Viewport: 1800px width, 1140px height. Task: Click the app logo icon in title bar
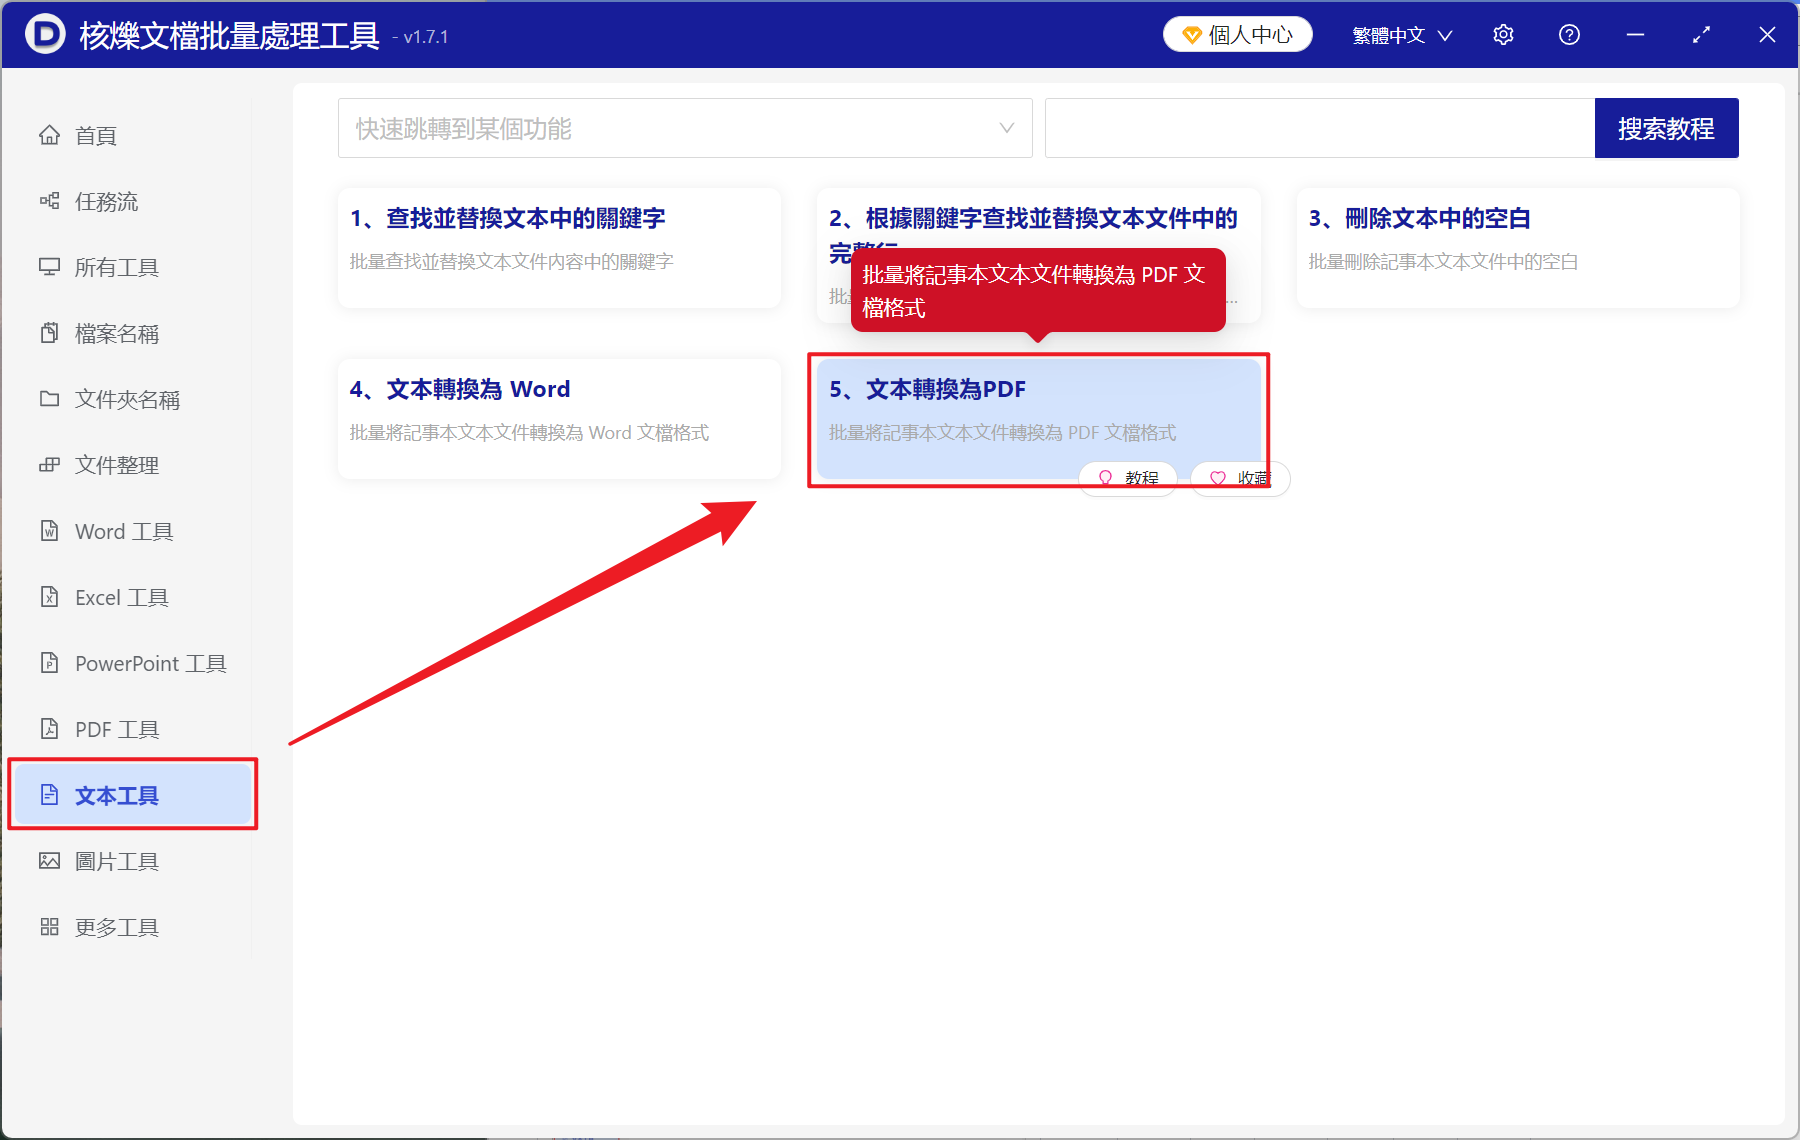tap(44, 34)
